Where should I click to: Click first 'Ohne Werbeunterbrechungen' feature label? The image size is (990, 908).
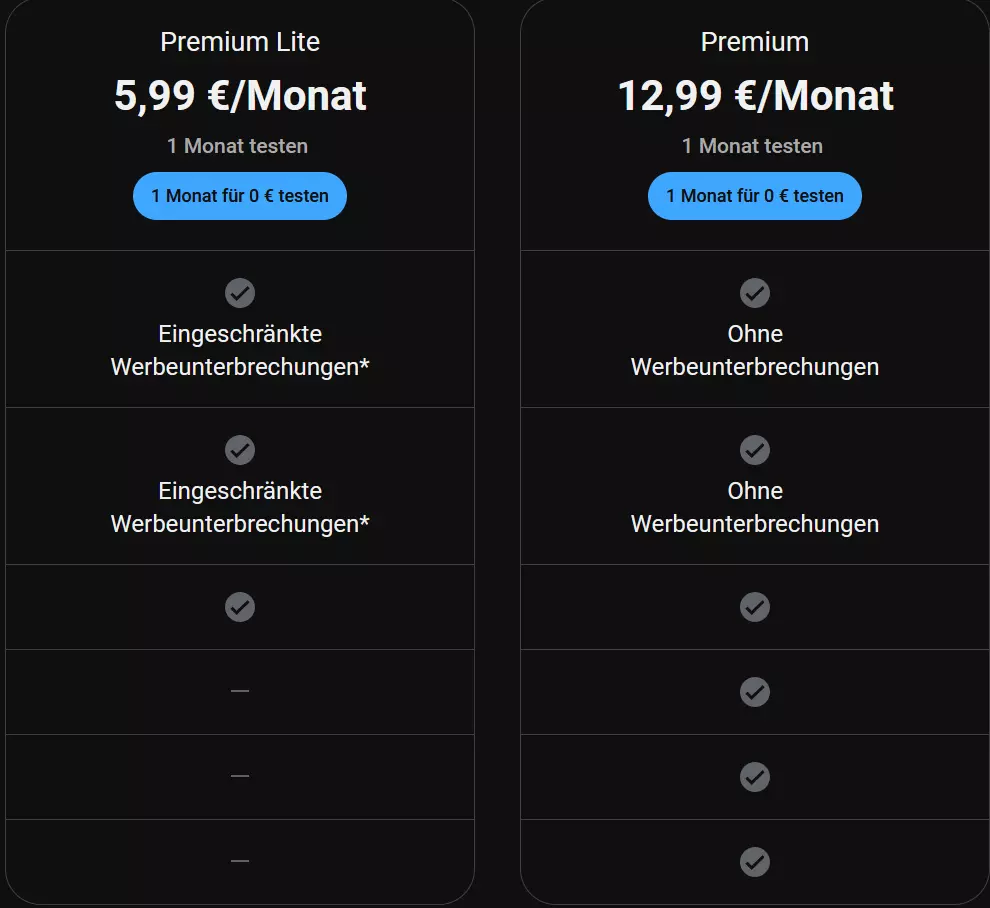[754, 350]
